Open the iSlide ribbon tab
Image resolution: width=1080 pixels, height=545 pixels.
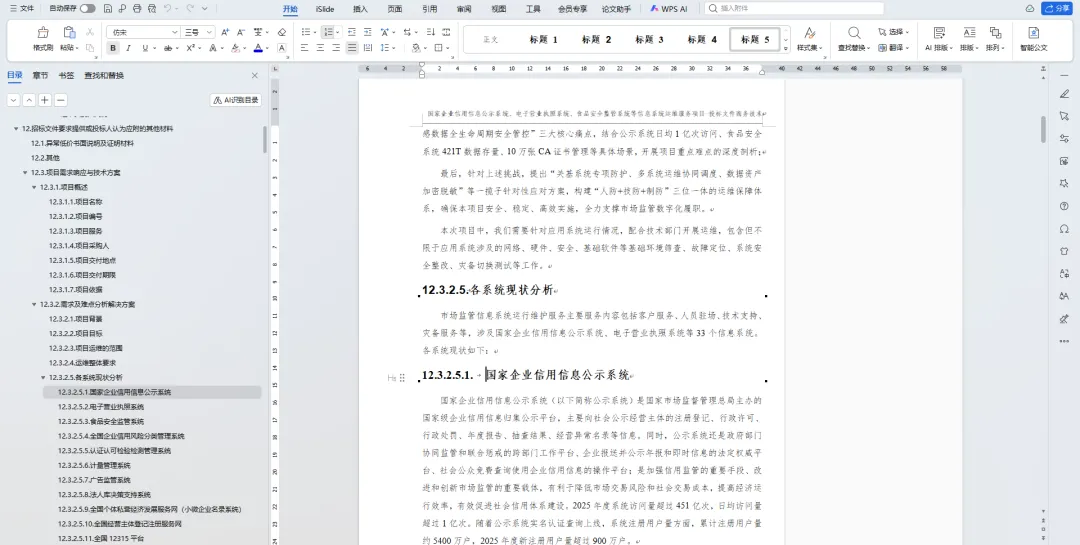[x=325, y=9]
